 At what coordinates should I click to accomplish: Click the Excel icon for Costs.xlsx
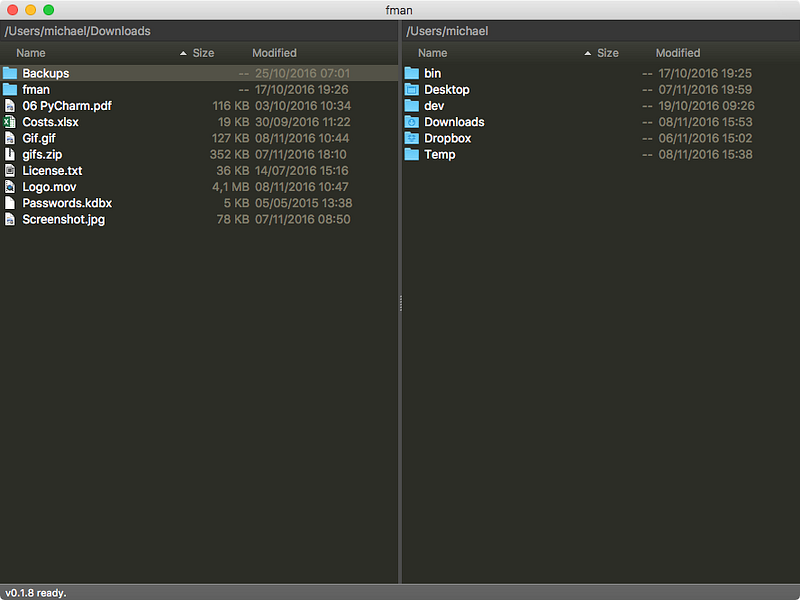coord(9,122)
